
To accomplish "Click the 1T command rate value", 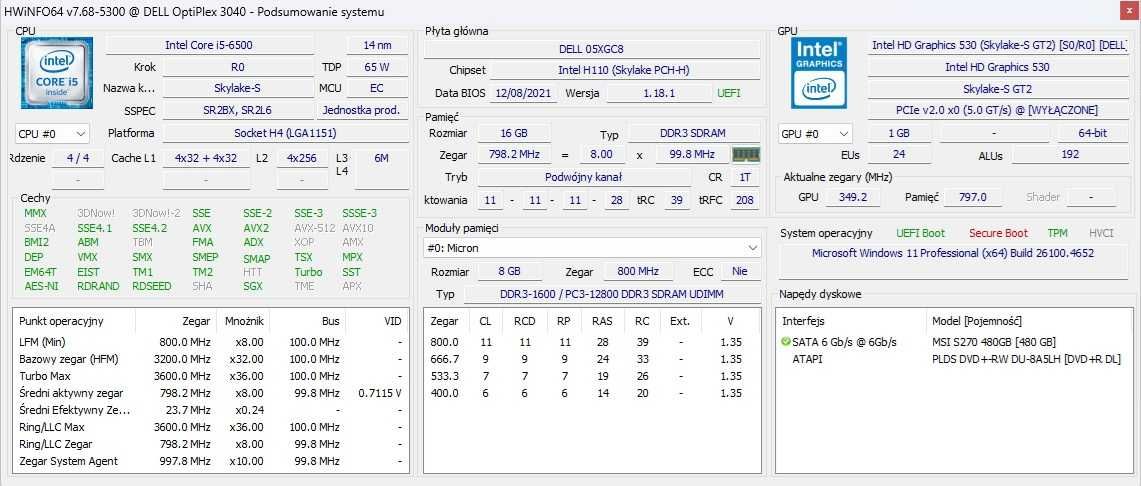I will 744,177.
